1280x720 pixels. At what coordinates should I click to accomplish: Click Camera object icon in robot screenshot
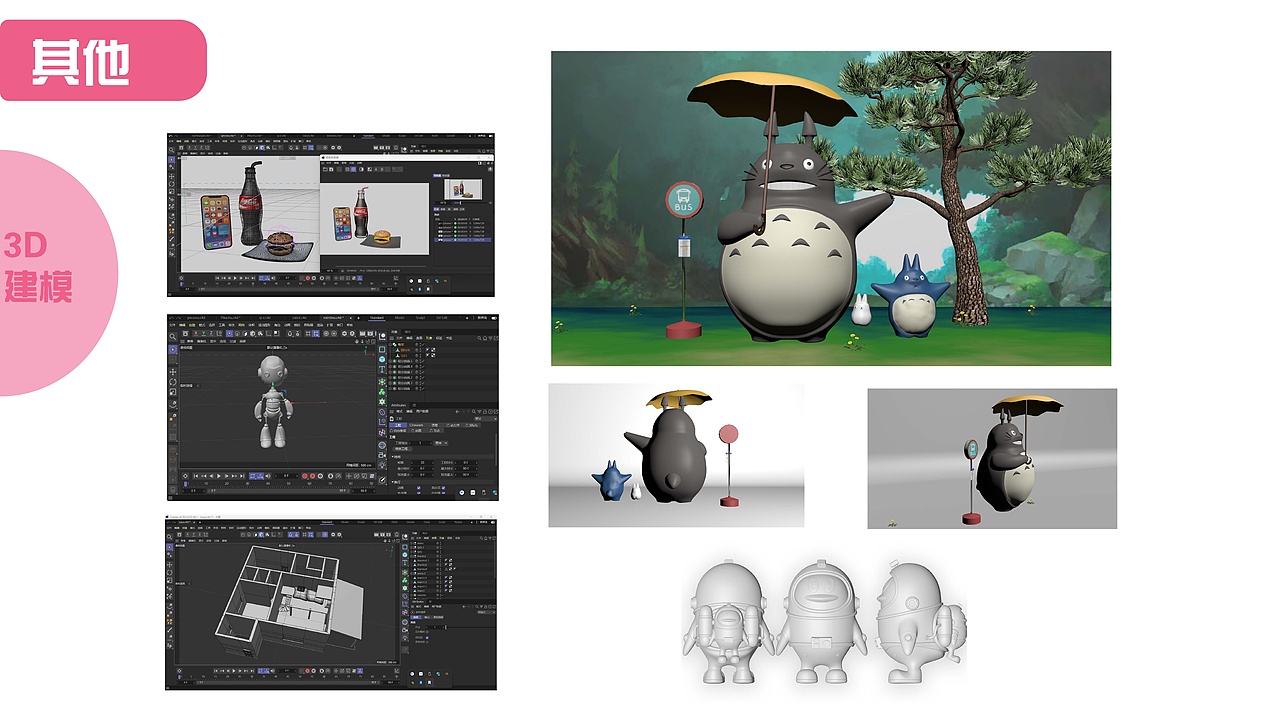point(382,455)
